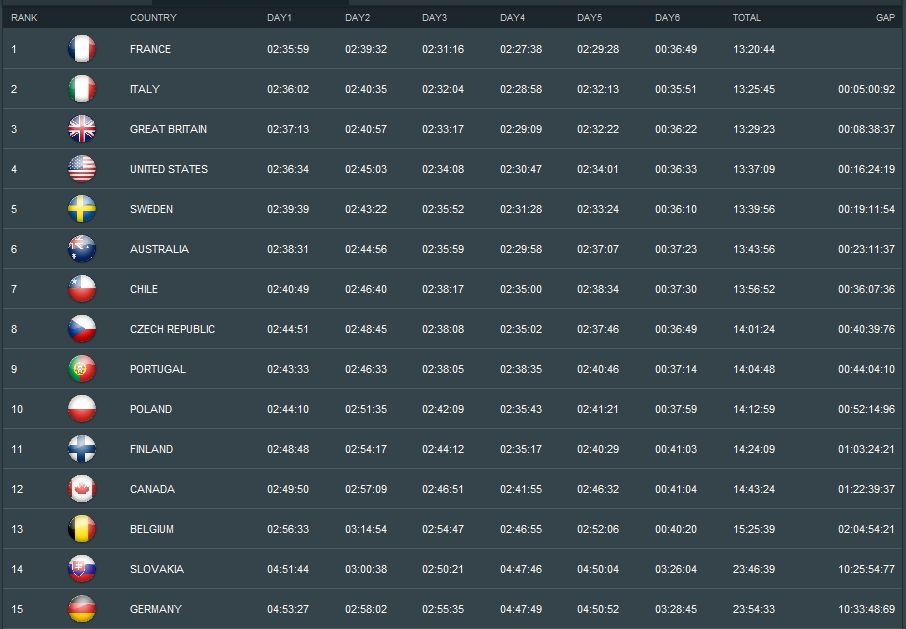This screenshot has height=629, width=906.
Task: Click the POLAND country name
Action: 151,409
